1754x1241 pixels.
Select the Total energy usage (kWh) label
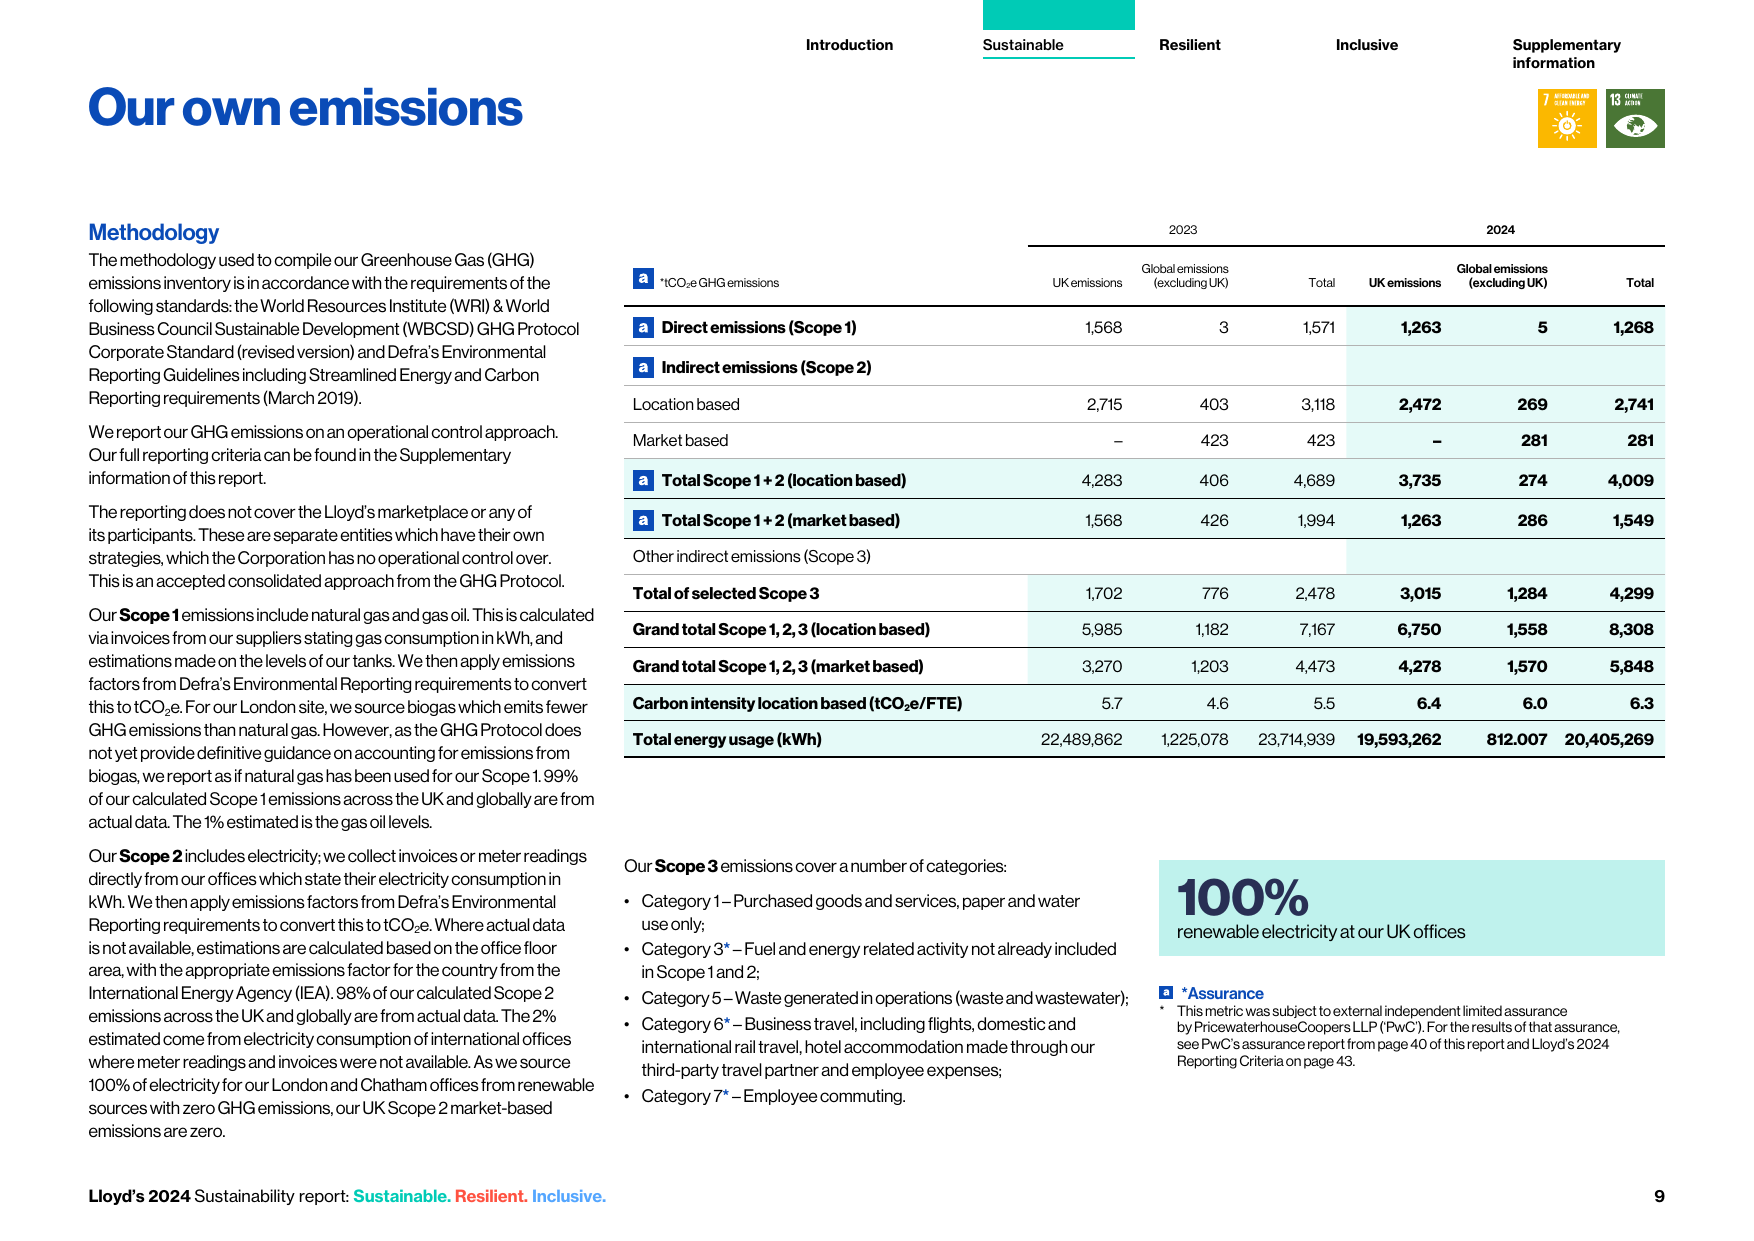(x=727, y=739)
